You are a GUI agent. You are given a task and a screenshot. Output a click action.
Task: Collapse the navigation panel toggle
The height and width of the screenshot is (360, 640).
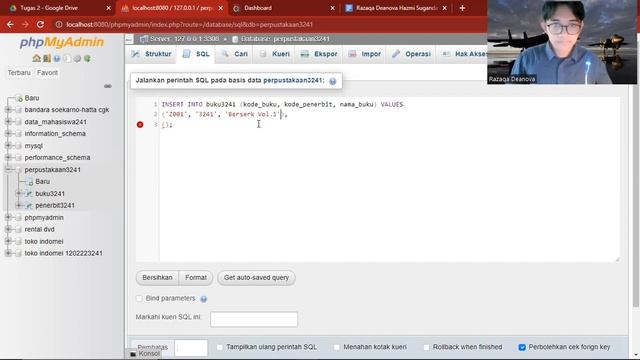(x=129, y=39)
